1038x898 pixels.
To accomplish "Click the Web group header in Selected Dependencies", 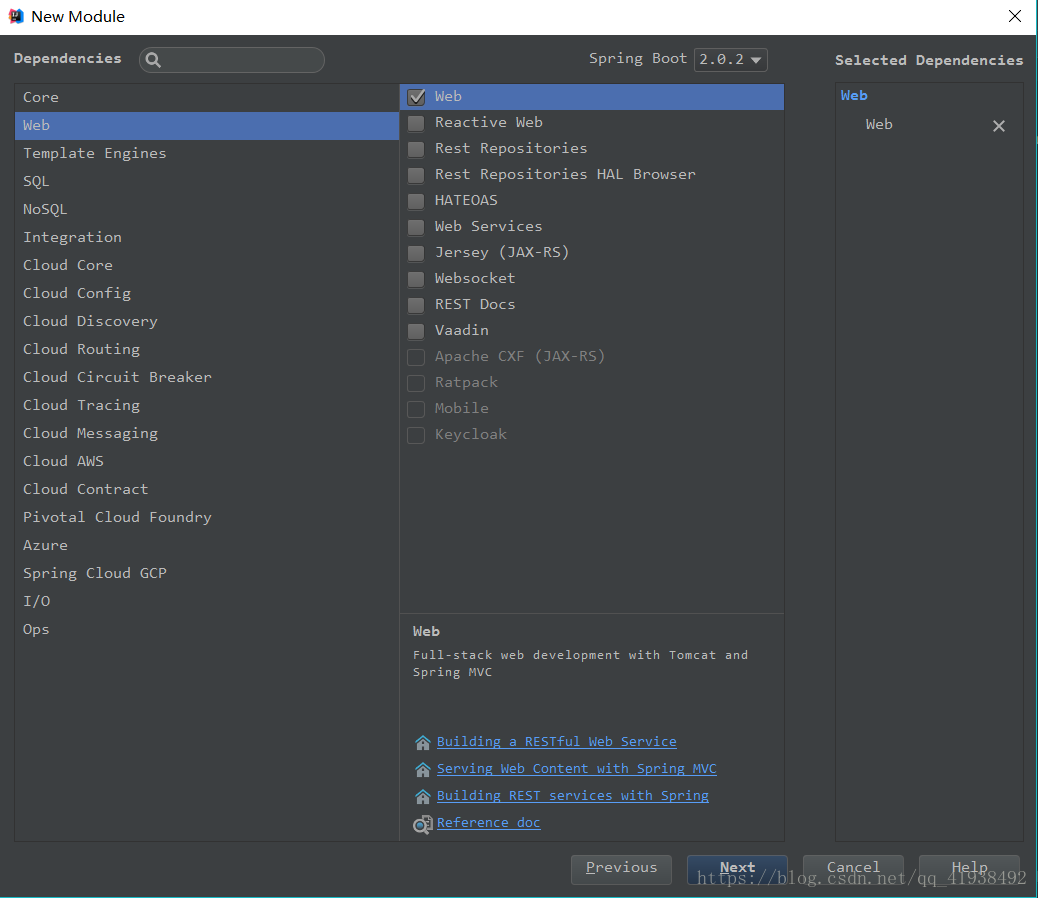I will pos(854,96).
